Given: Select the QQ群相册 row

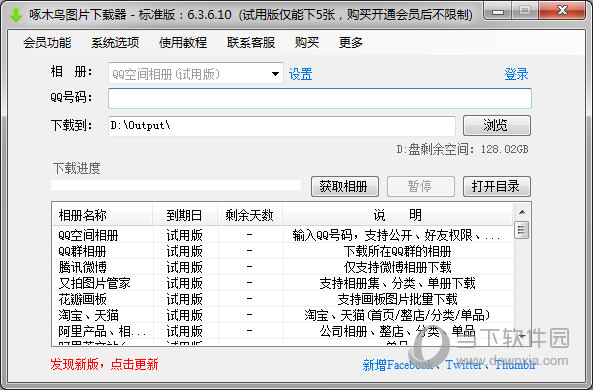Looking at the screenshot, I should click(283, 251).
